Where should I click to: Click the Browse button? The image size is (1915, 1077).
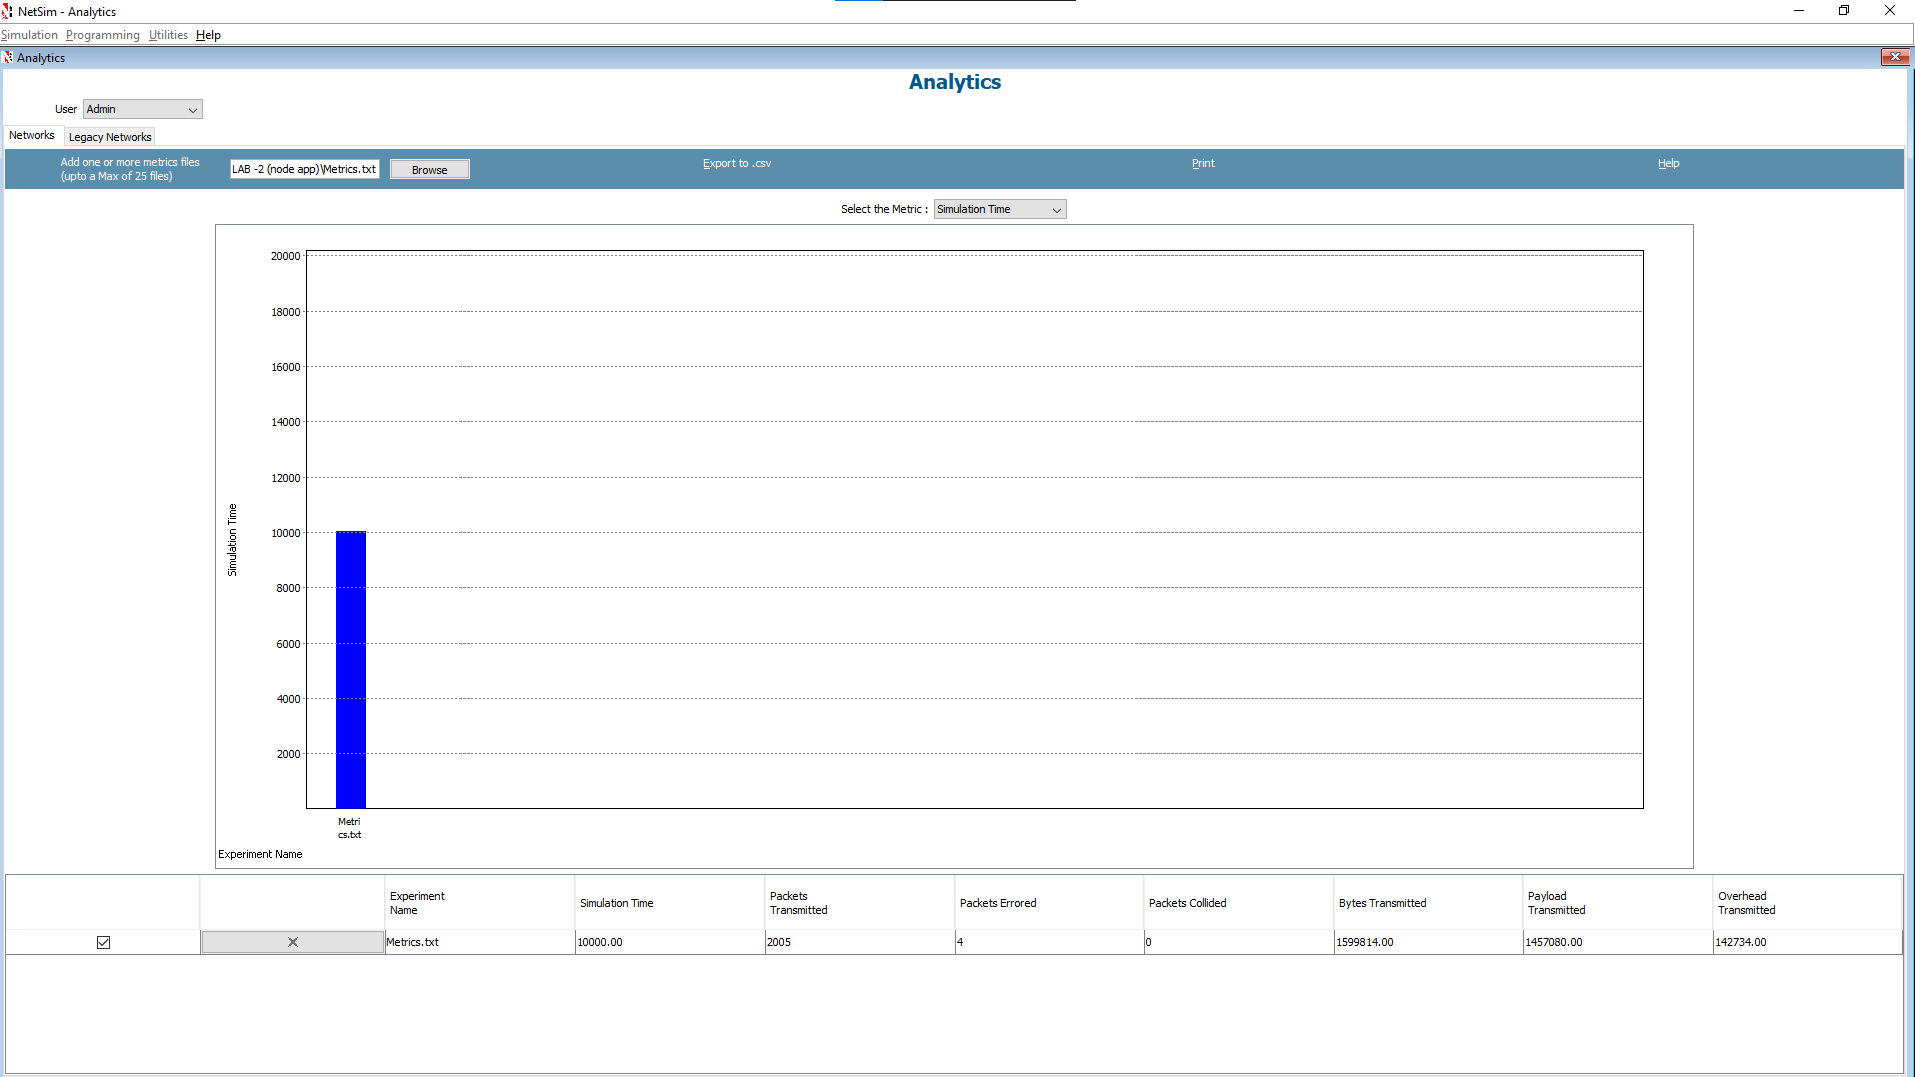(429, 170)
